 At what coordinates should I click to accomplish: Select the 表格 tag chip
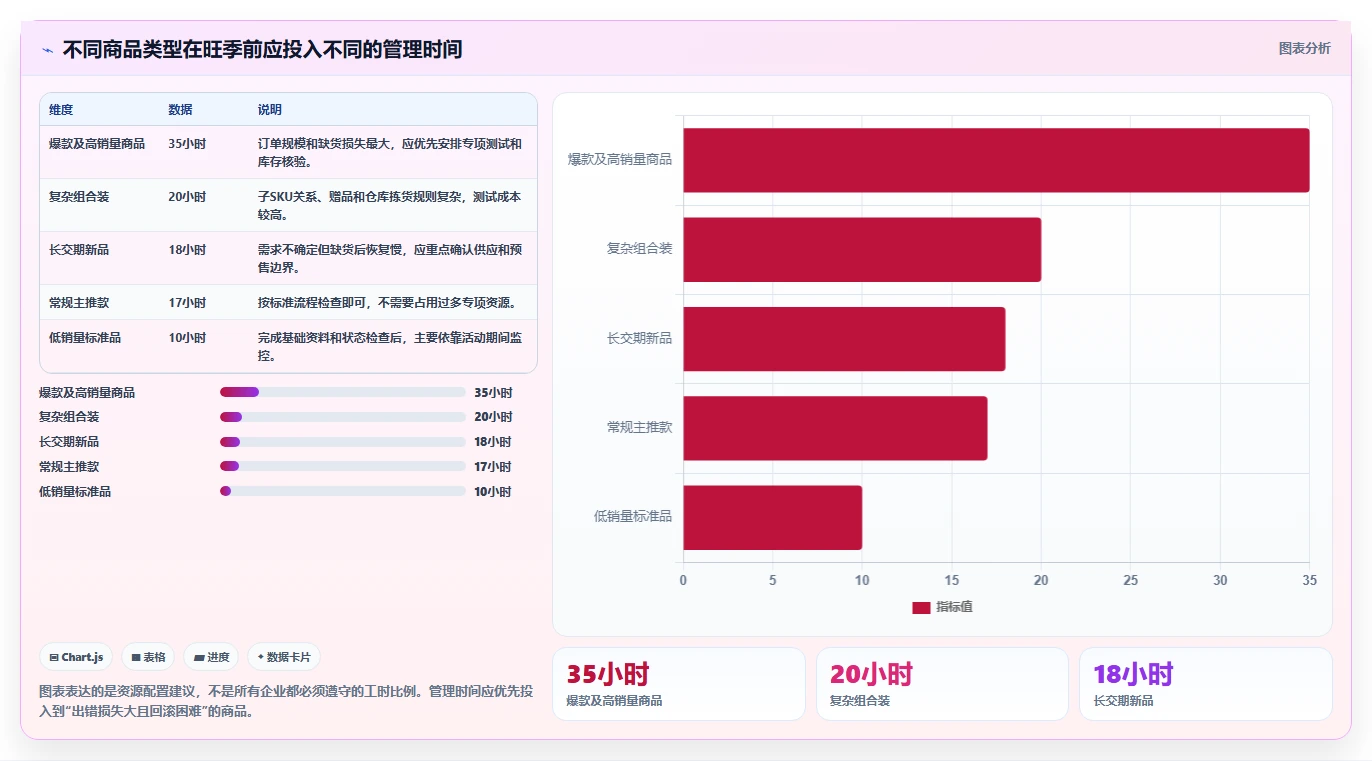pos(148,657)
